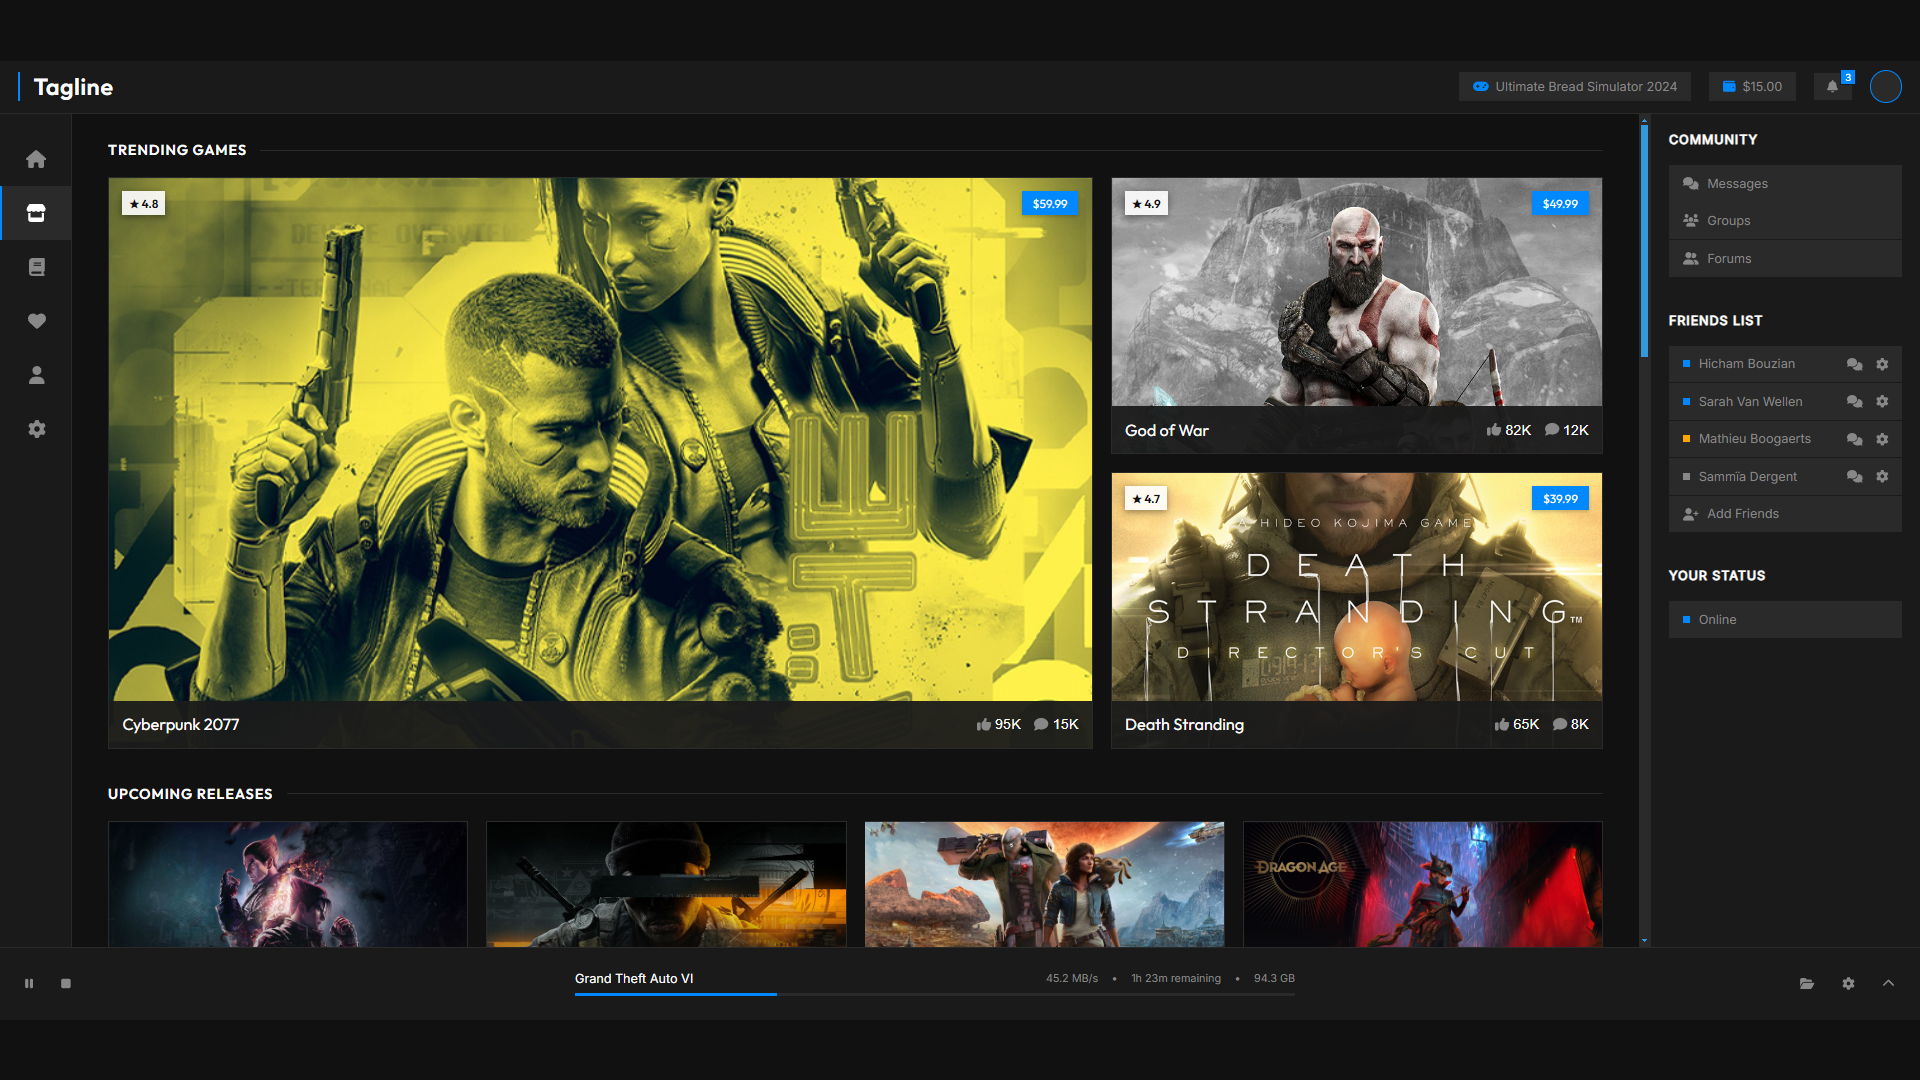Image resolution: width=1920 pixels, height=1080 pixels.
Task: Open the God of War cover artwork
Action: coord(1357,292)
